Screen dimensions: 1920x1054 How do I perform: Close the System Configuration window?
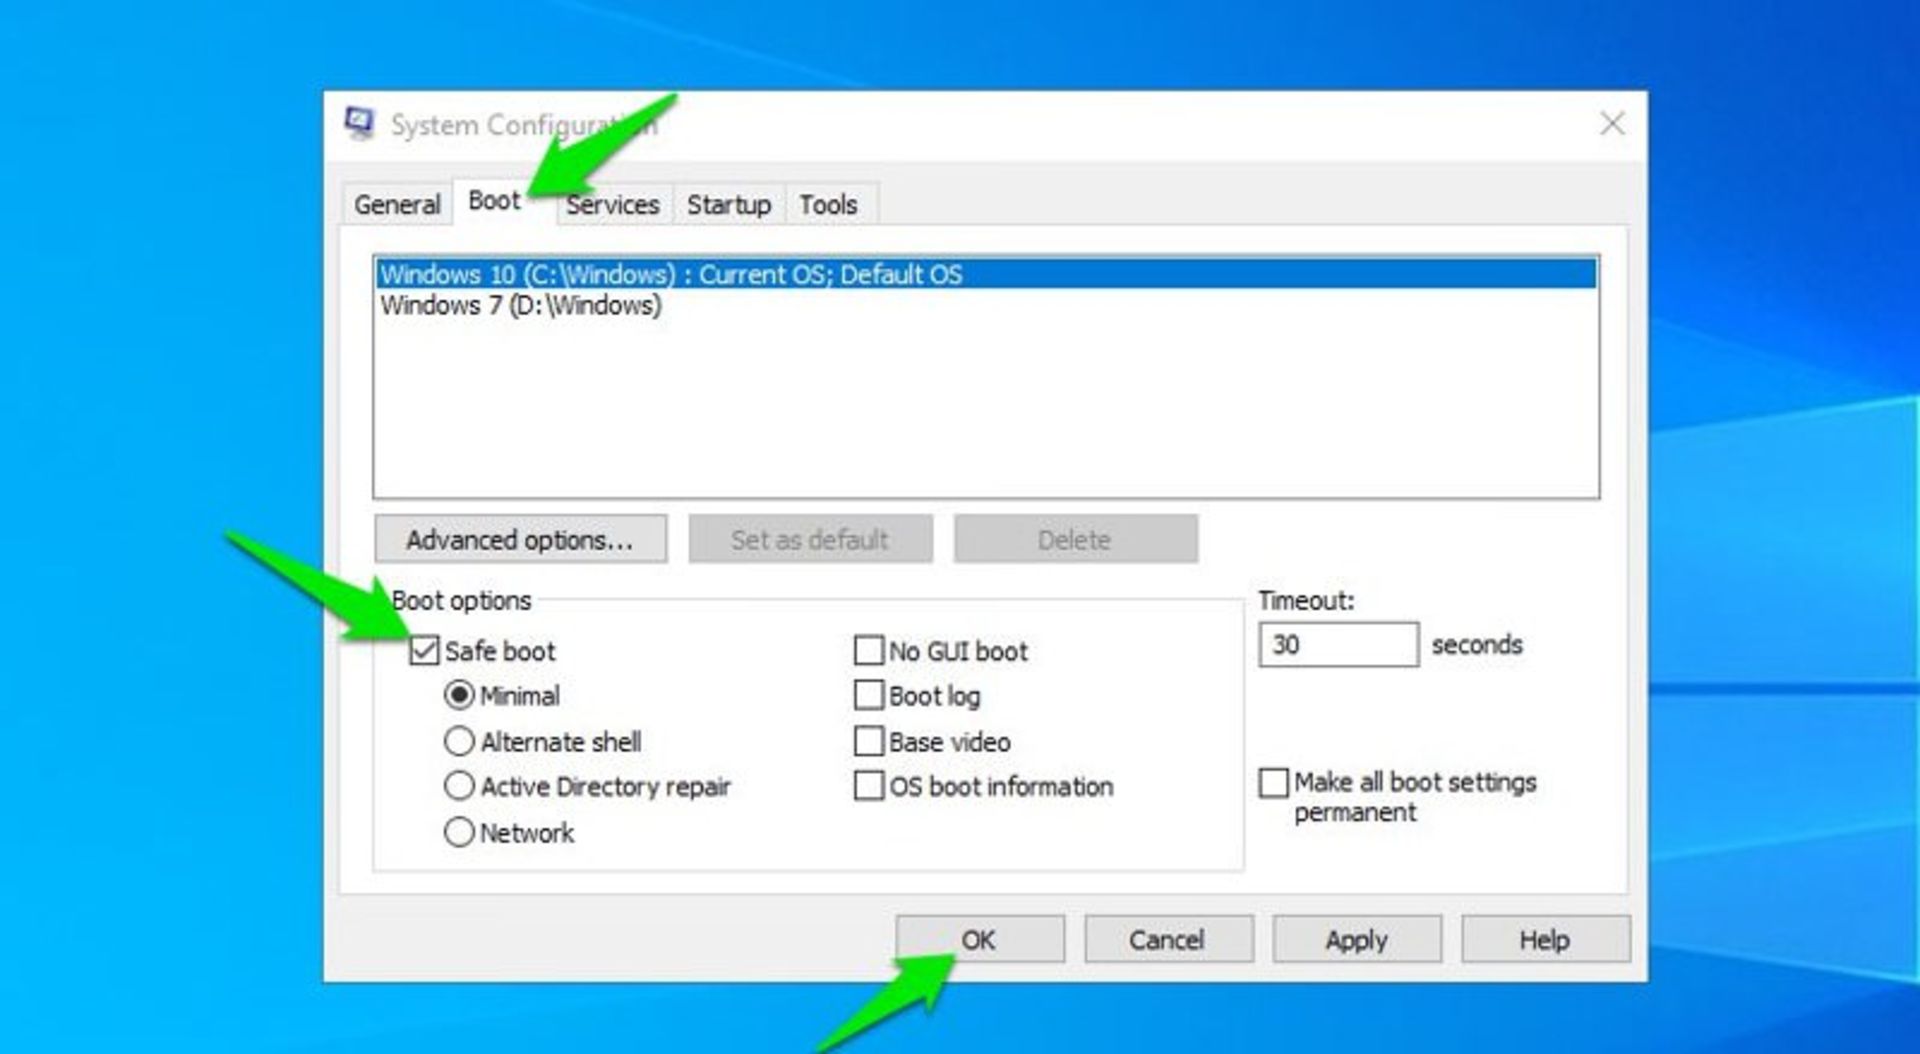pos(1611,124)
